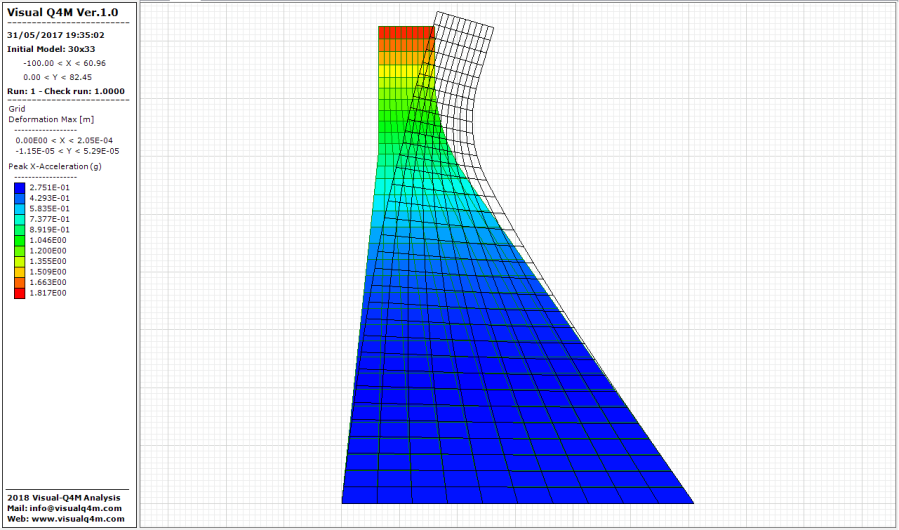899x530 pixels.
Task: Click the Grid label
Action: point(17,109)
